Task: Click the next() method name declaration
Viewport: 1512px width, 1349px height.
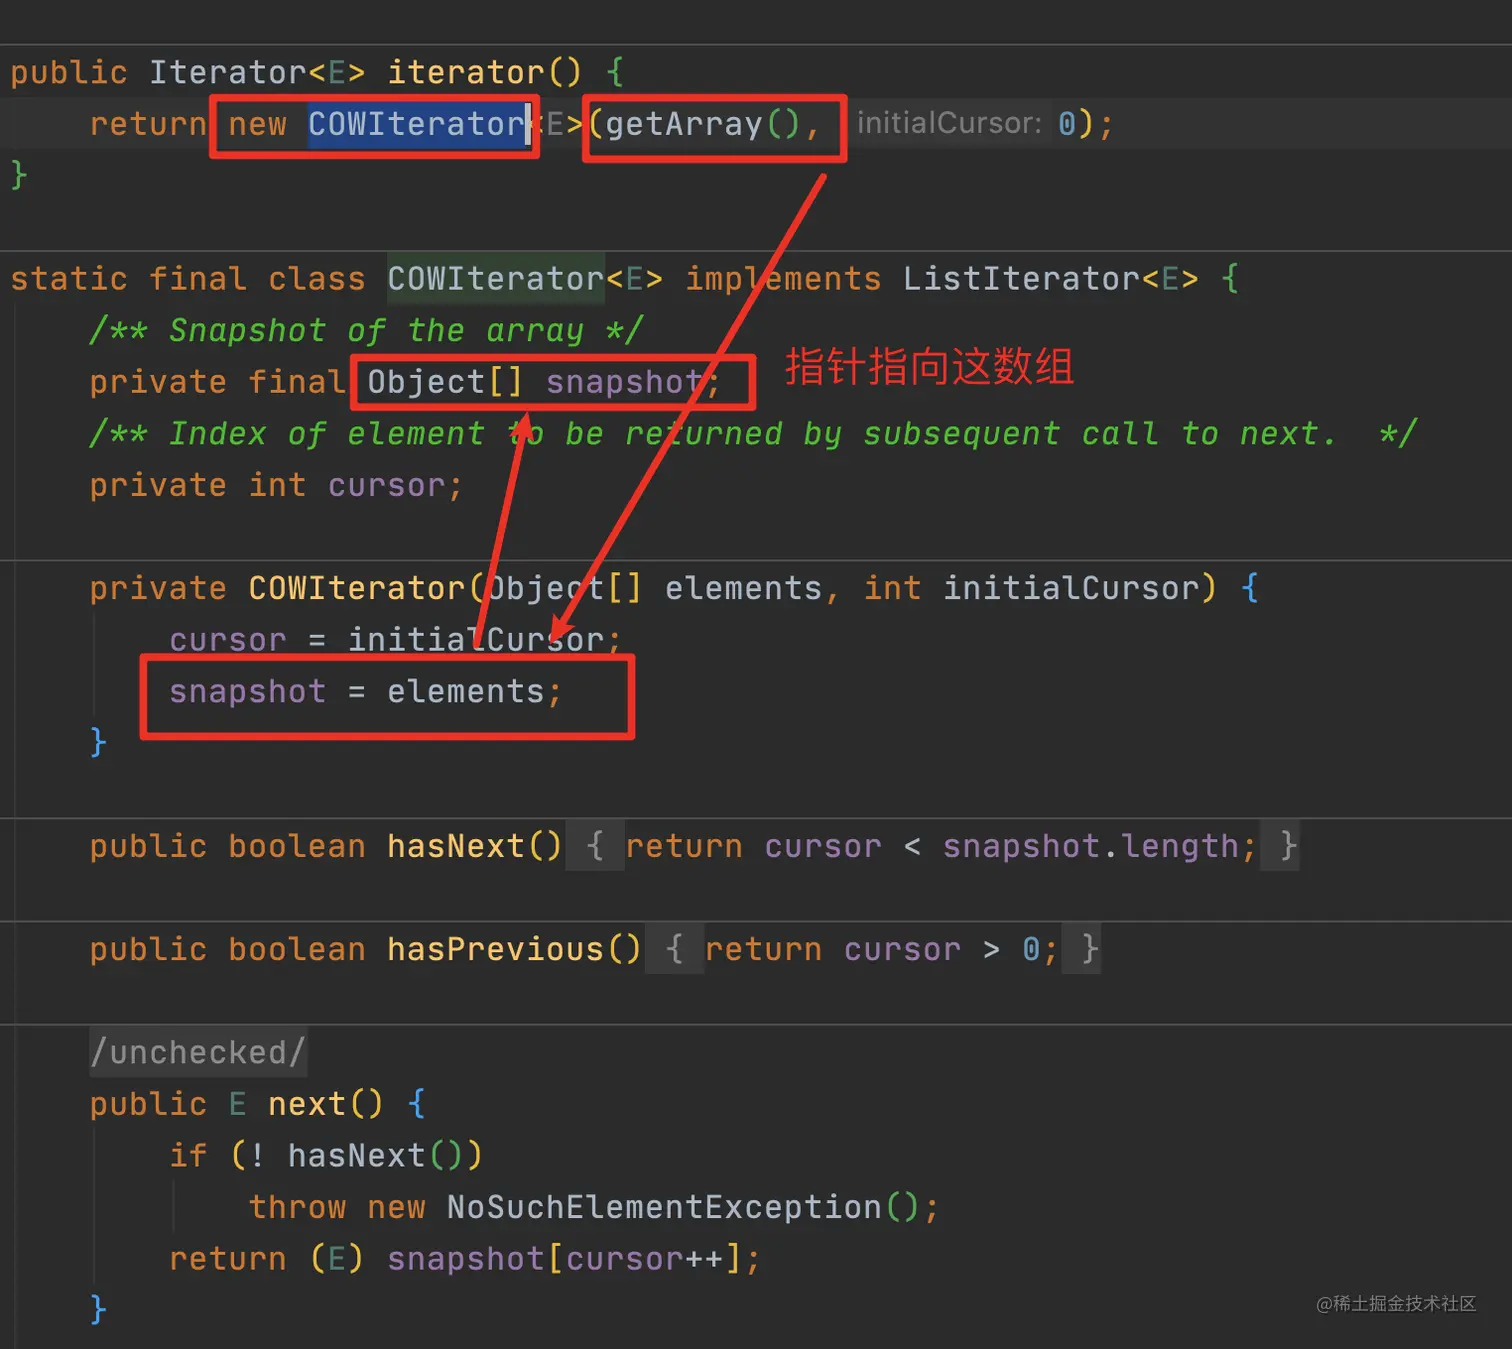Action: [x=306, y=1104]
